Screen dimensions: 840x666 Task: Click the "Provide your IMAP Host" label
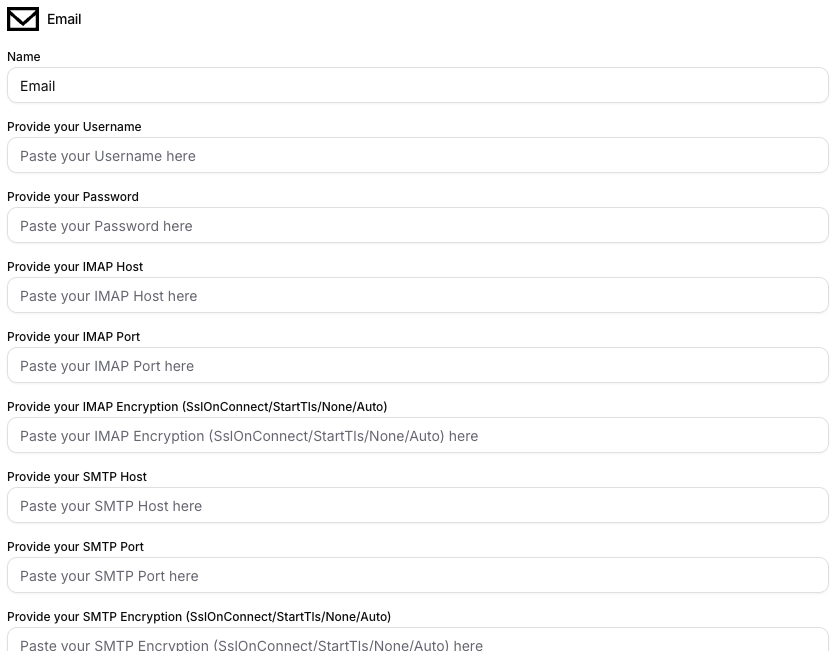coord(75,267)
